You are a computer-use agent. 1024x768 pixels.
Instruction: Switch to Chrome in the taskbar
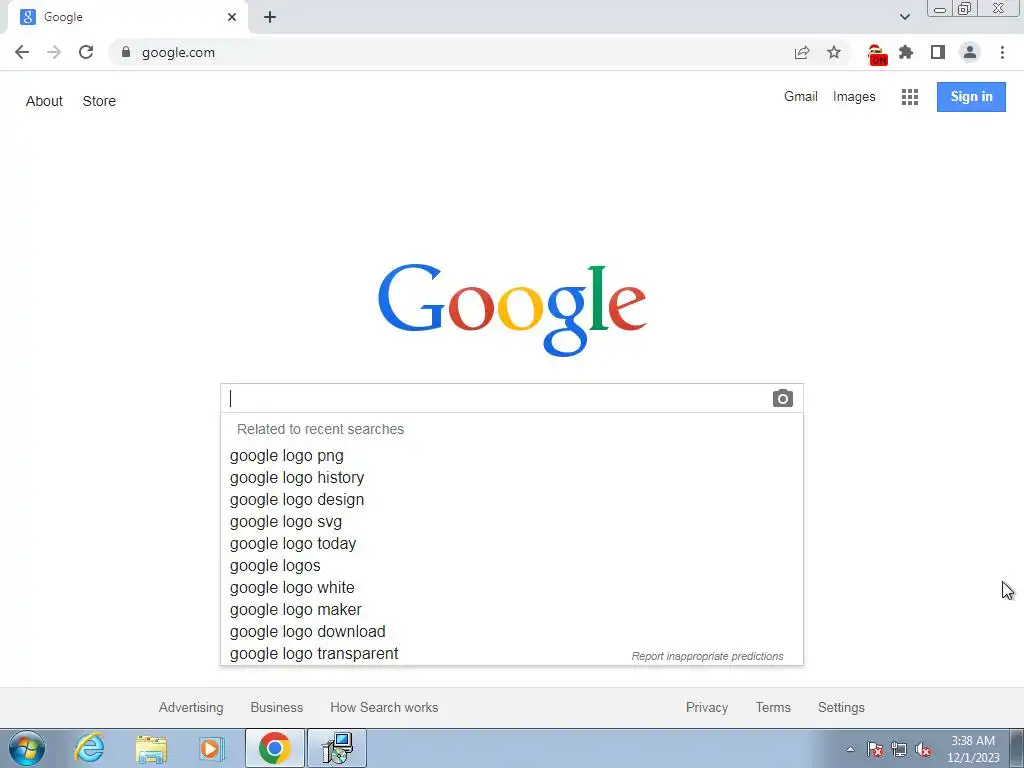click(x=274, y=748)
